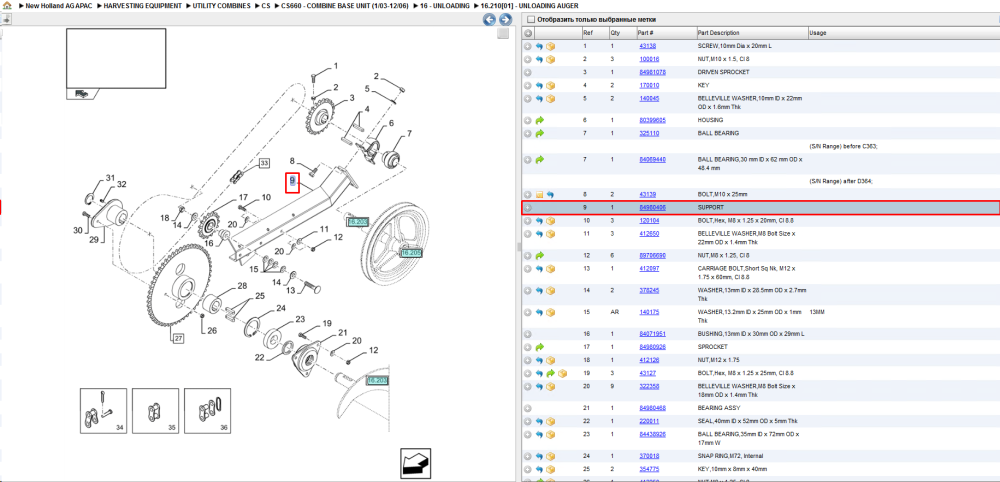Expand plus button on KEY 354775 row
This screenshot has width=1000, height=482.
[528, 469]
